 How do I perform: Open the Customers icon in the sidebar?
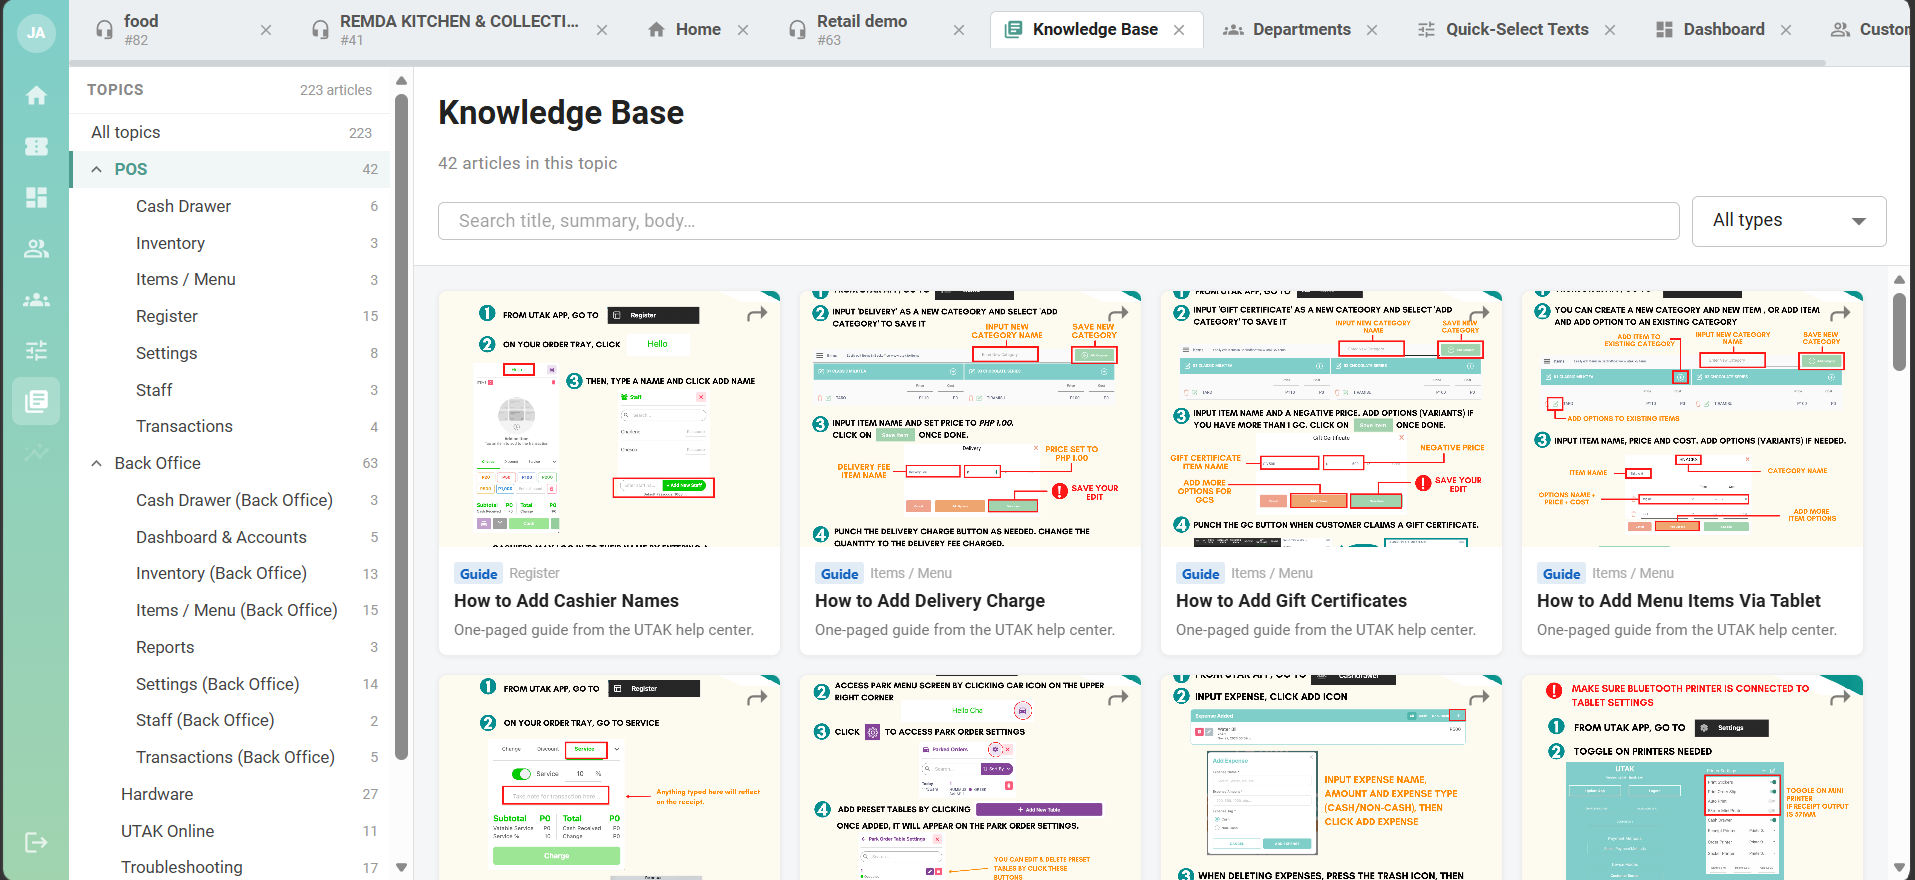pyautogui.click(x=36, y=248)
